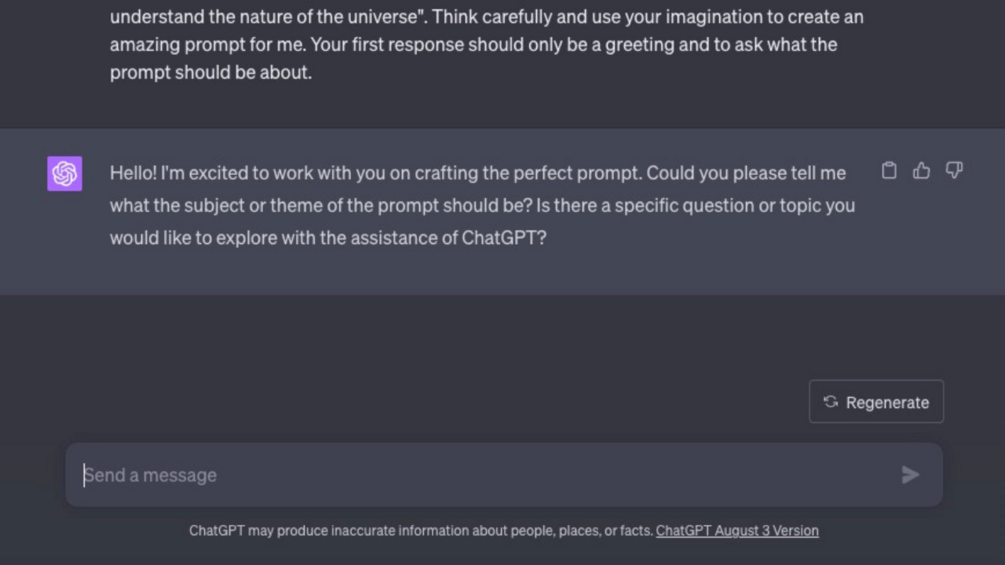This screenshot has width=1005, height=565.
Task: Click "Your first response should only" text
Action: [x=430, y=45]
